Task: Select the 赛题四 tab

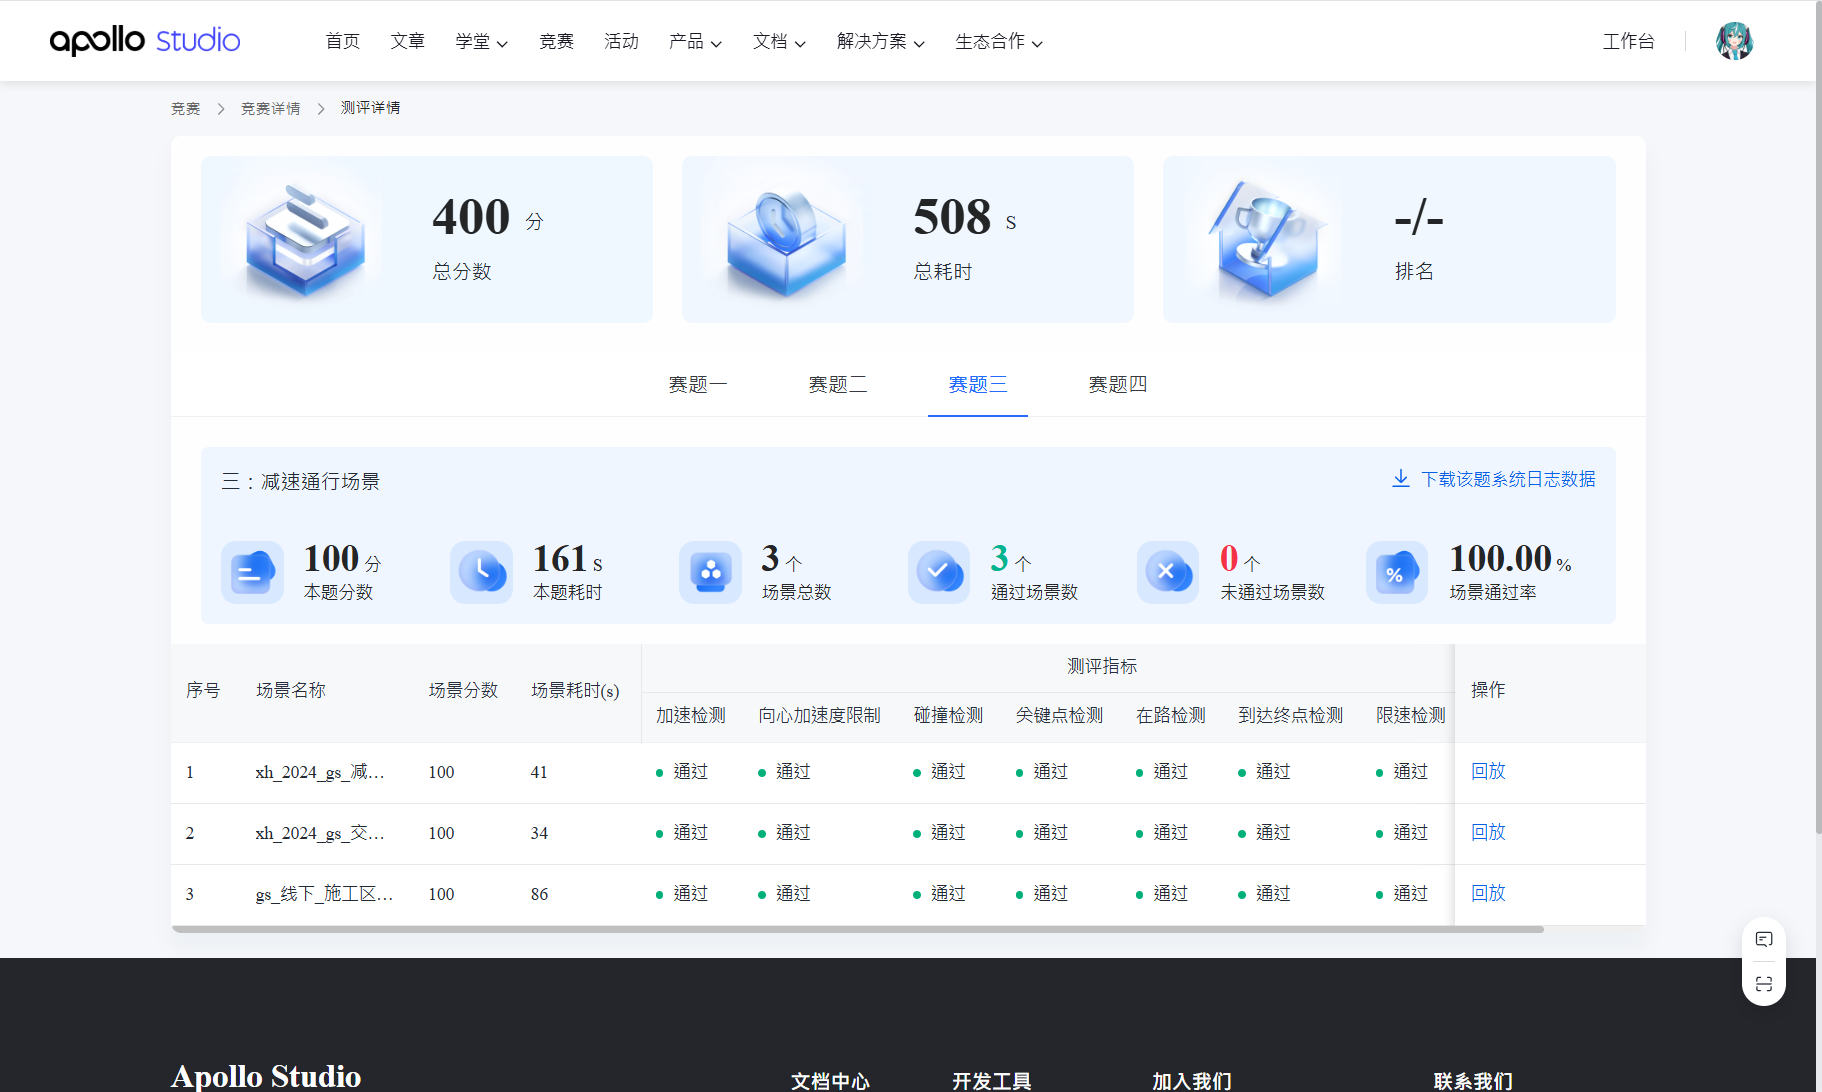Action: [1117, 385]
